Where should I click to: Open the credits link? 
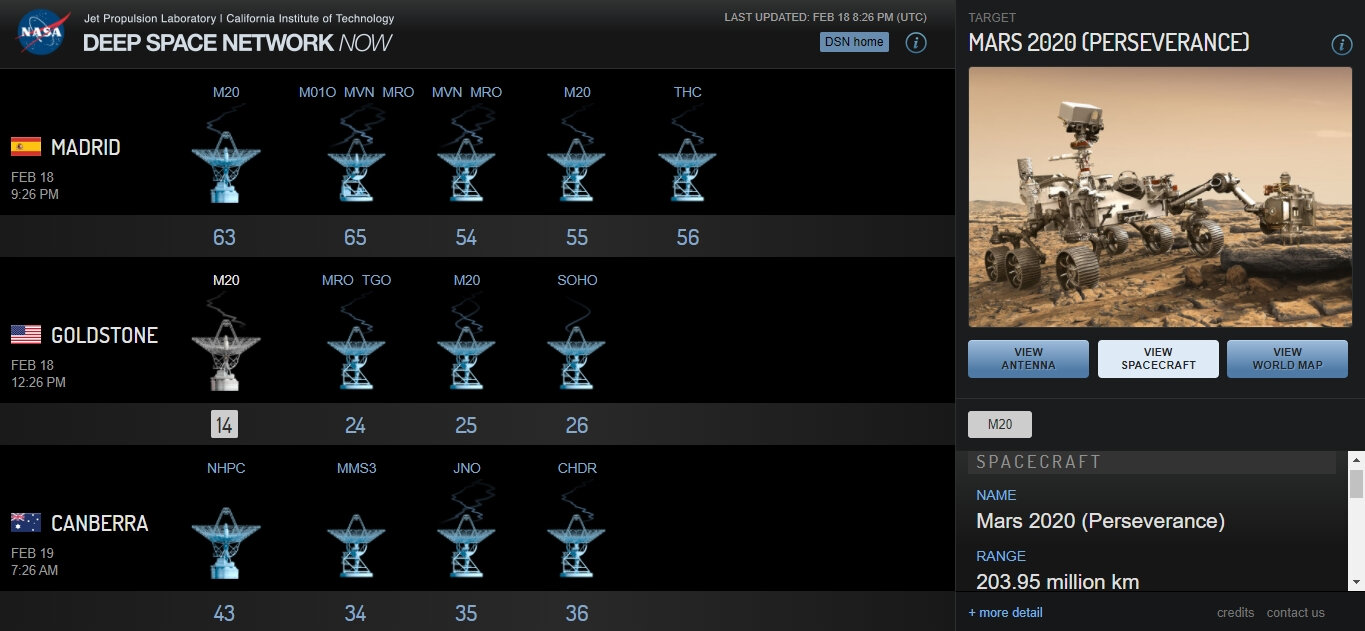(1235, 613)
